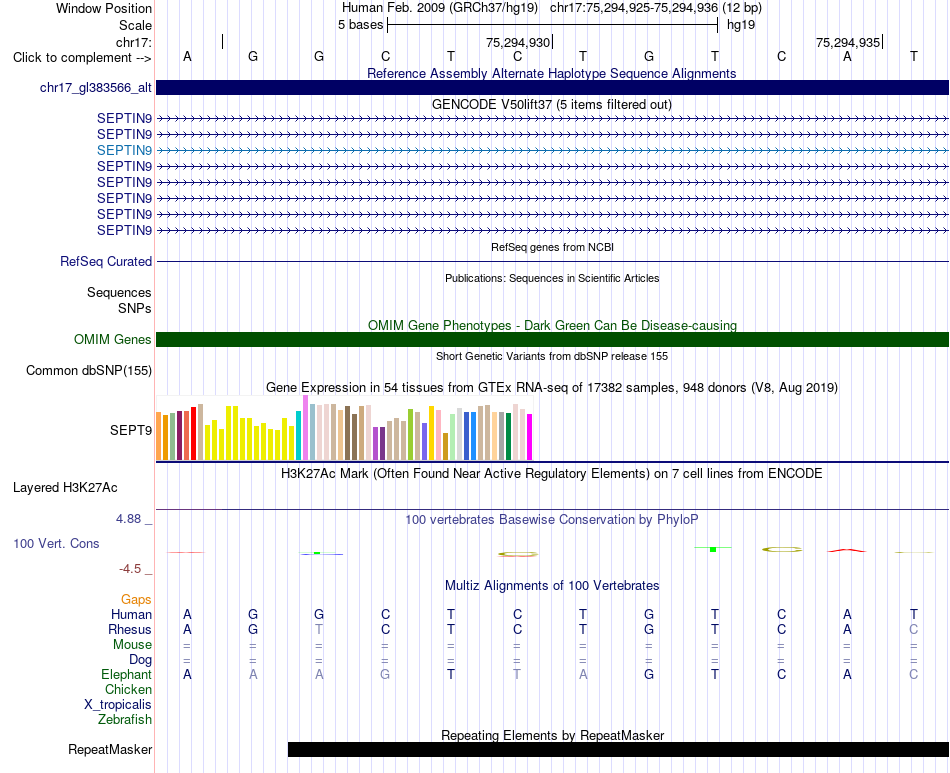Viewport: 950px width, 773px height.
Task: Click the Elephant species row label
Action: 127,674
